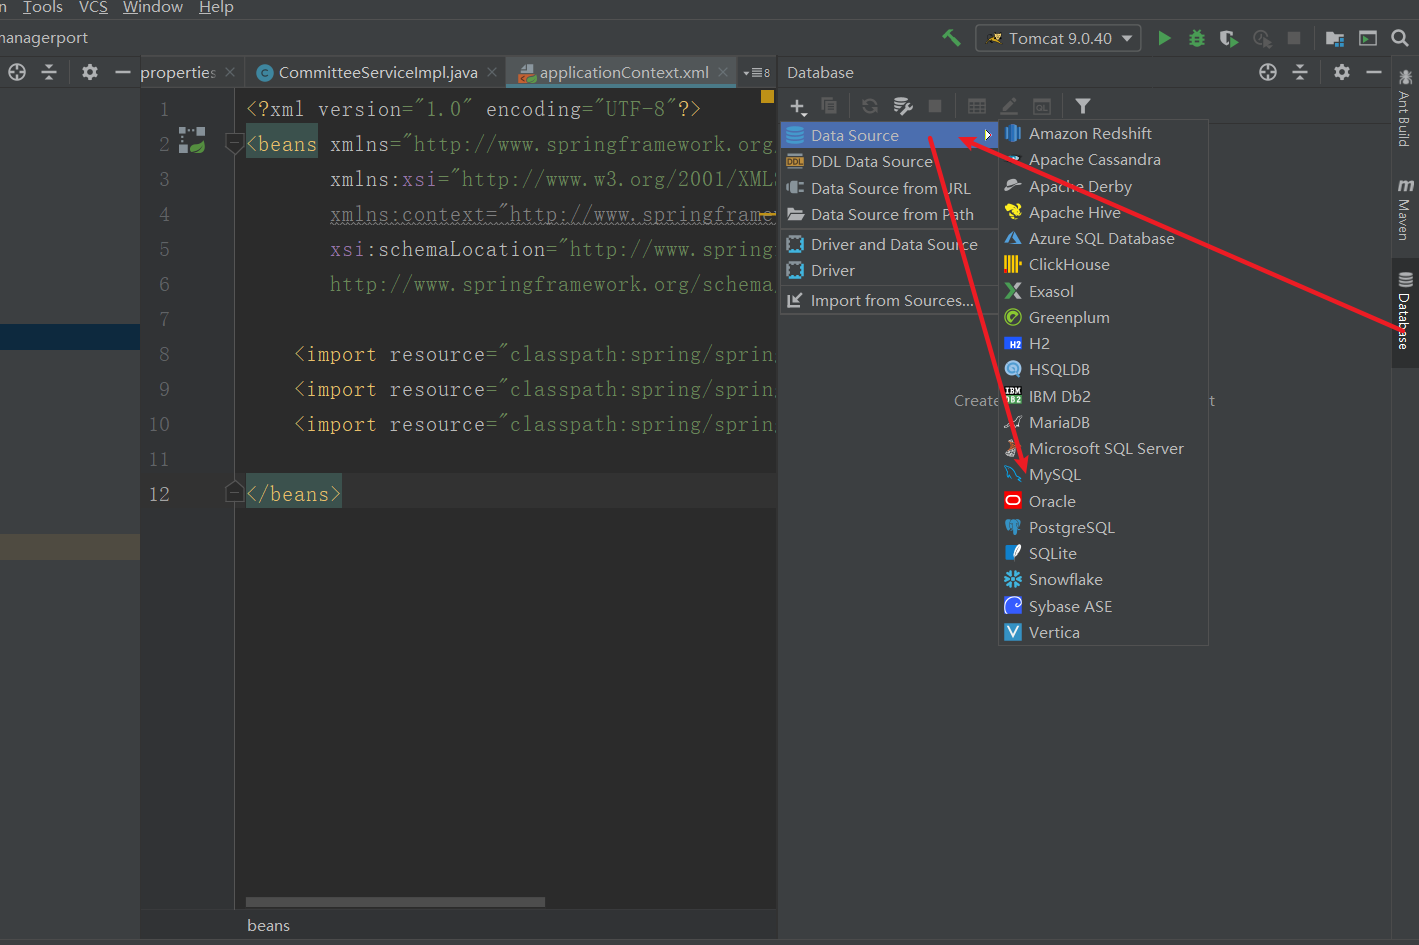This screenshot has width=1419, height=945.
Task: Select H2 data source
Action: coord(1103,343)
